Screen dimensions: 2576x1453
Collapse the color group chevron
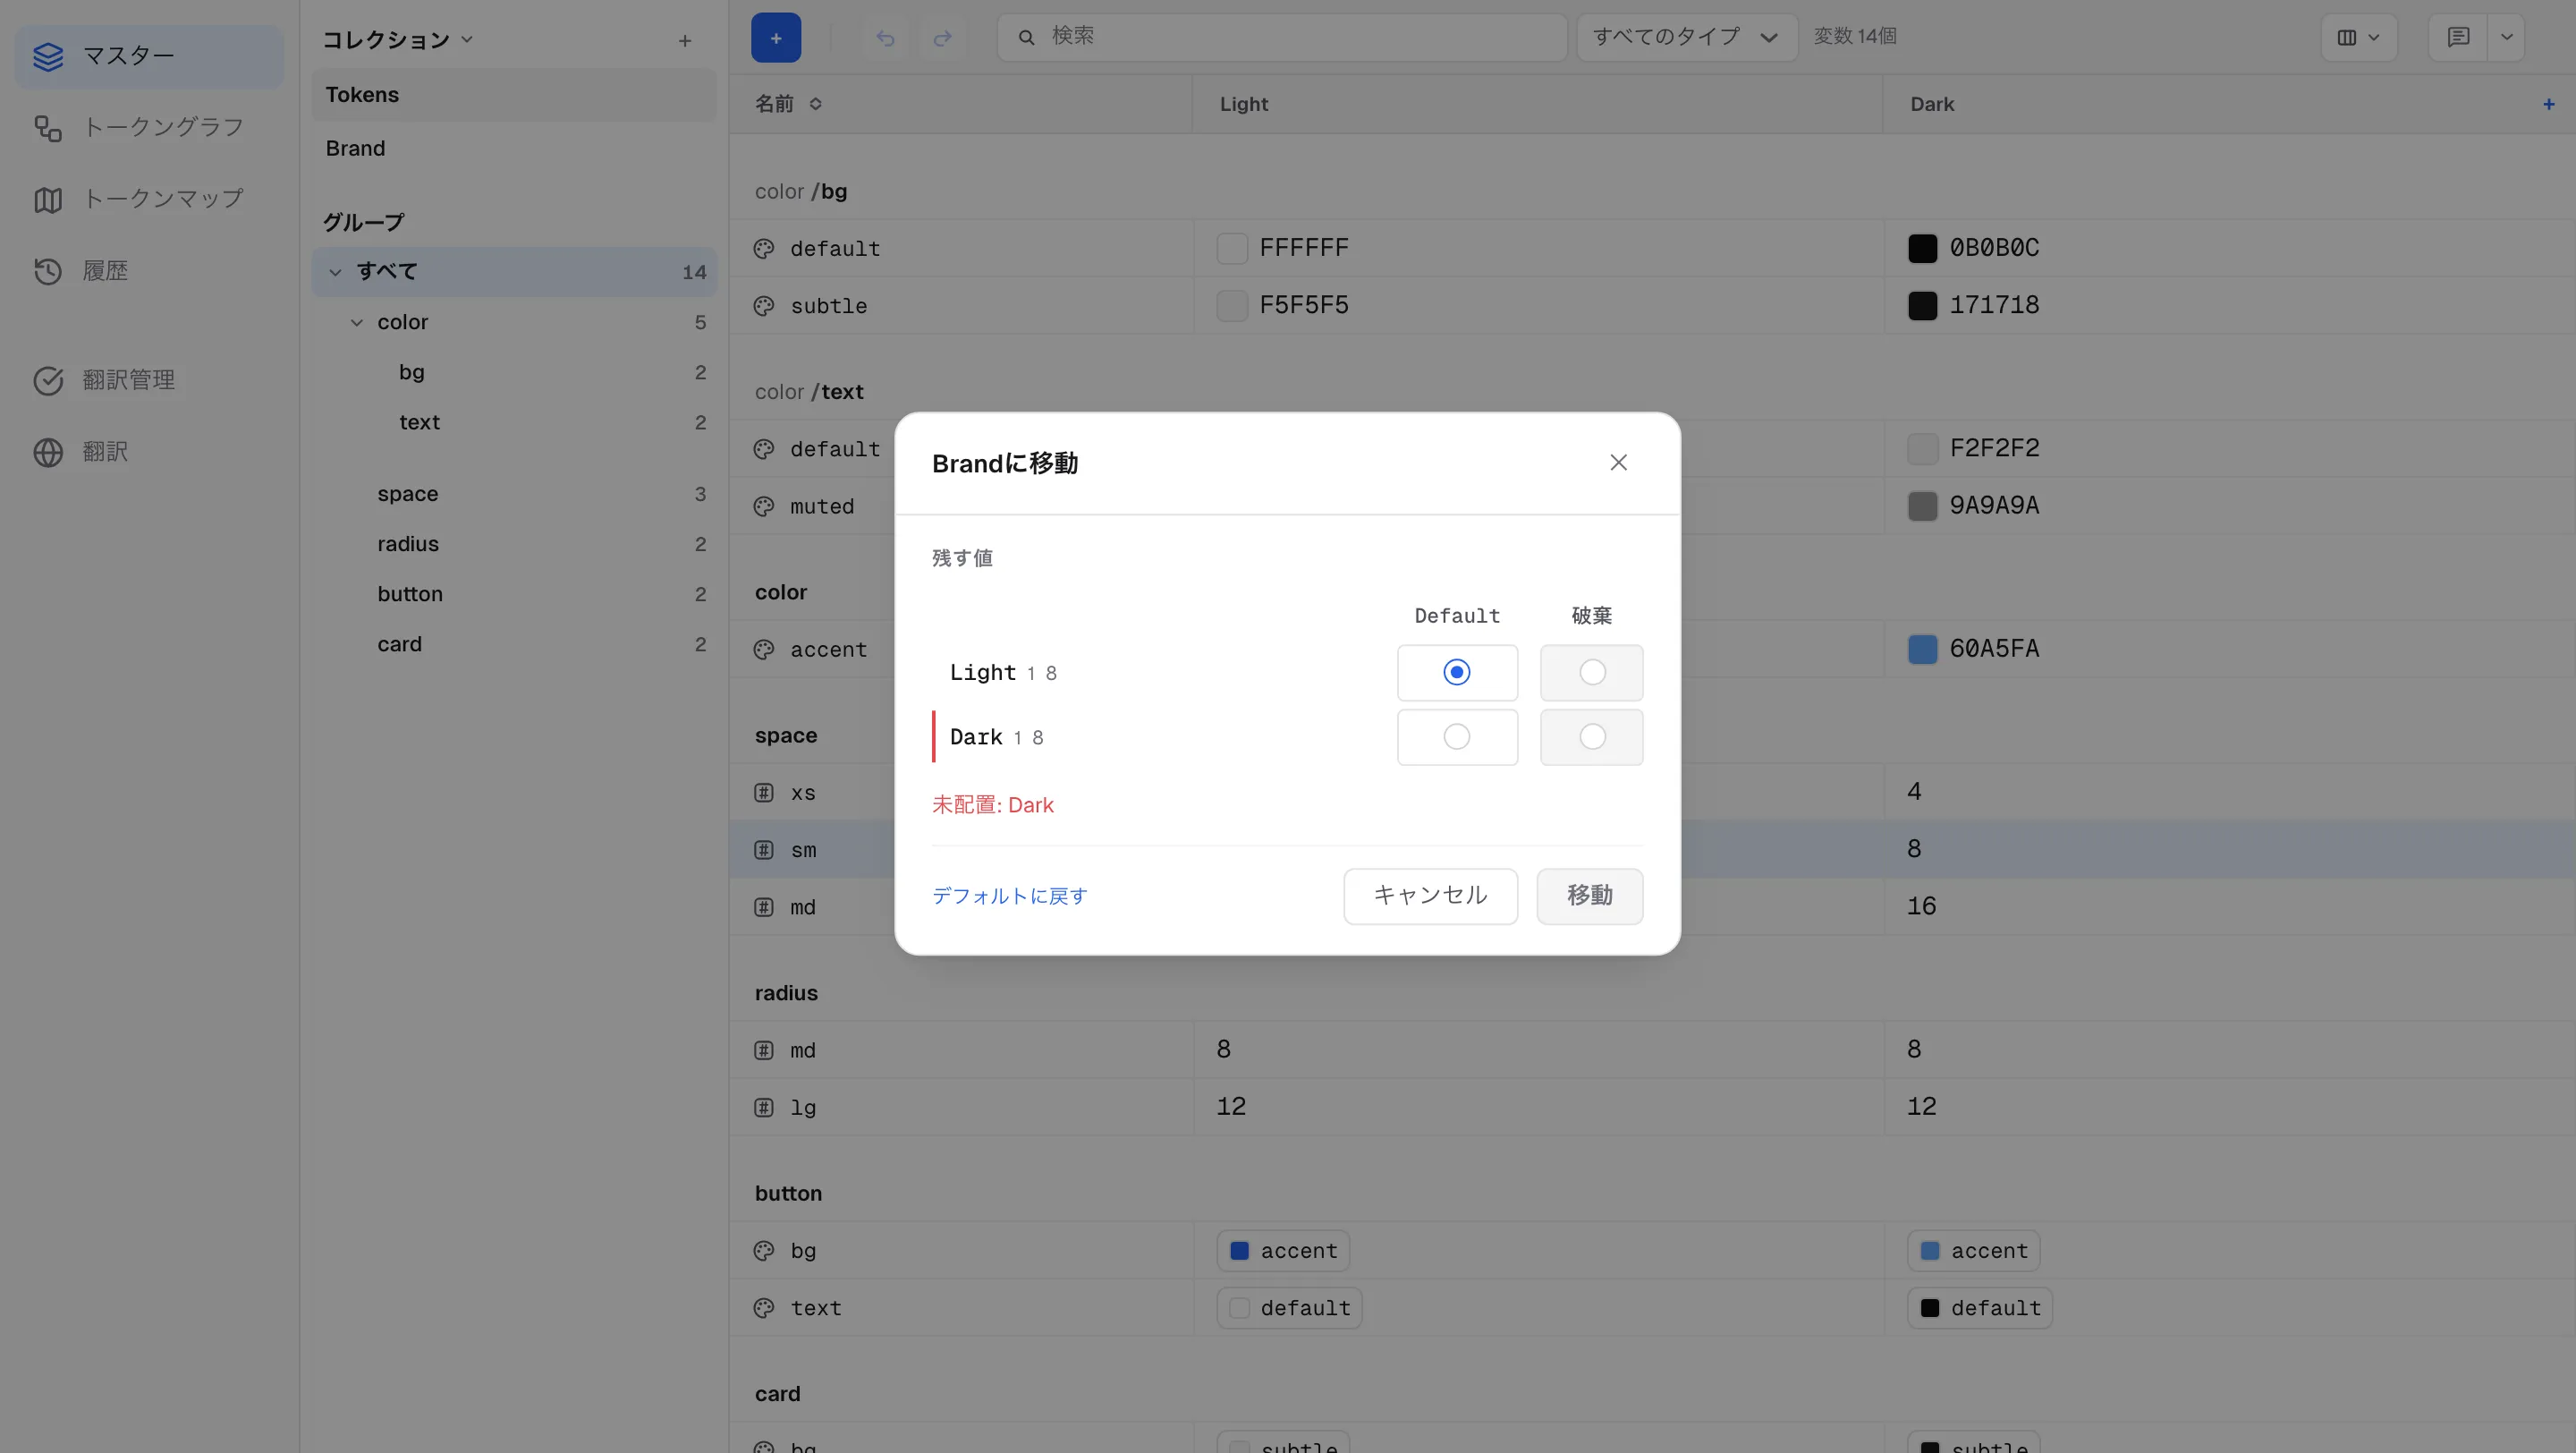pos(356,322)
